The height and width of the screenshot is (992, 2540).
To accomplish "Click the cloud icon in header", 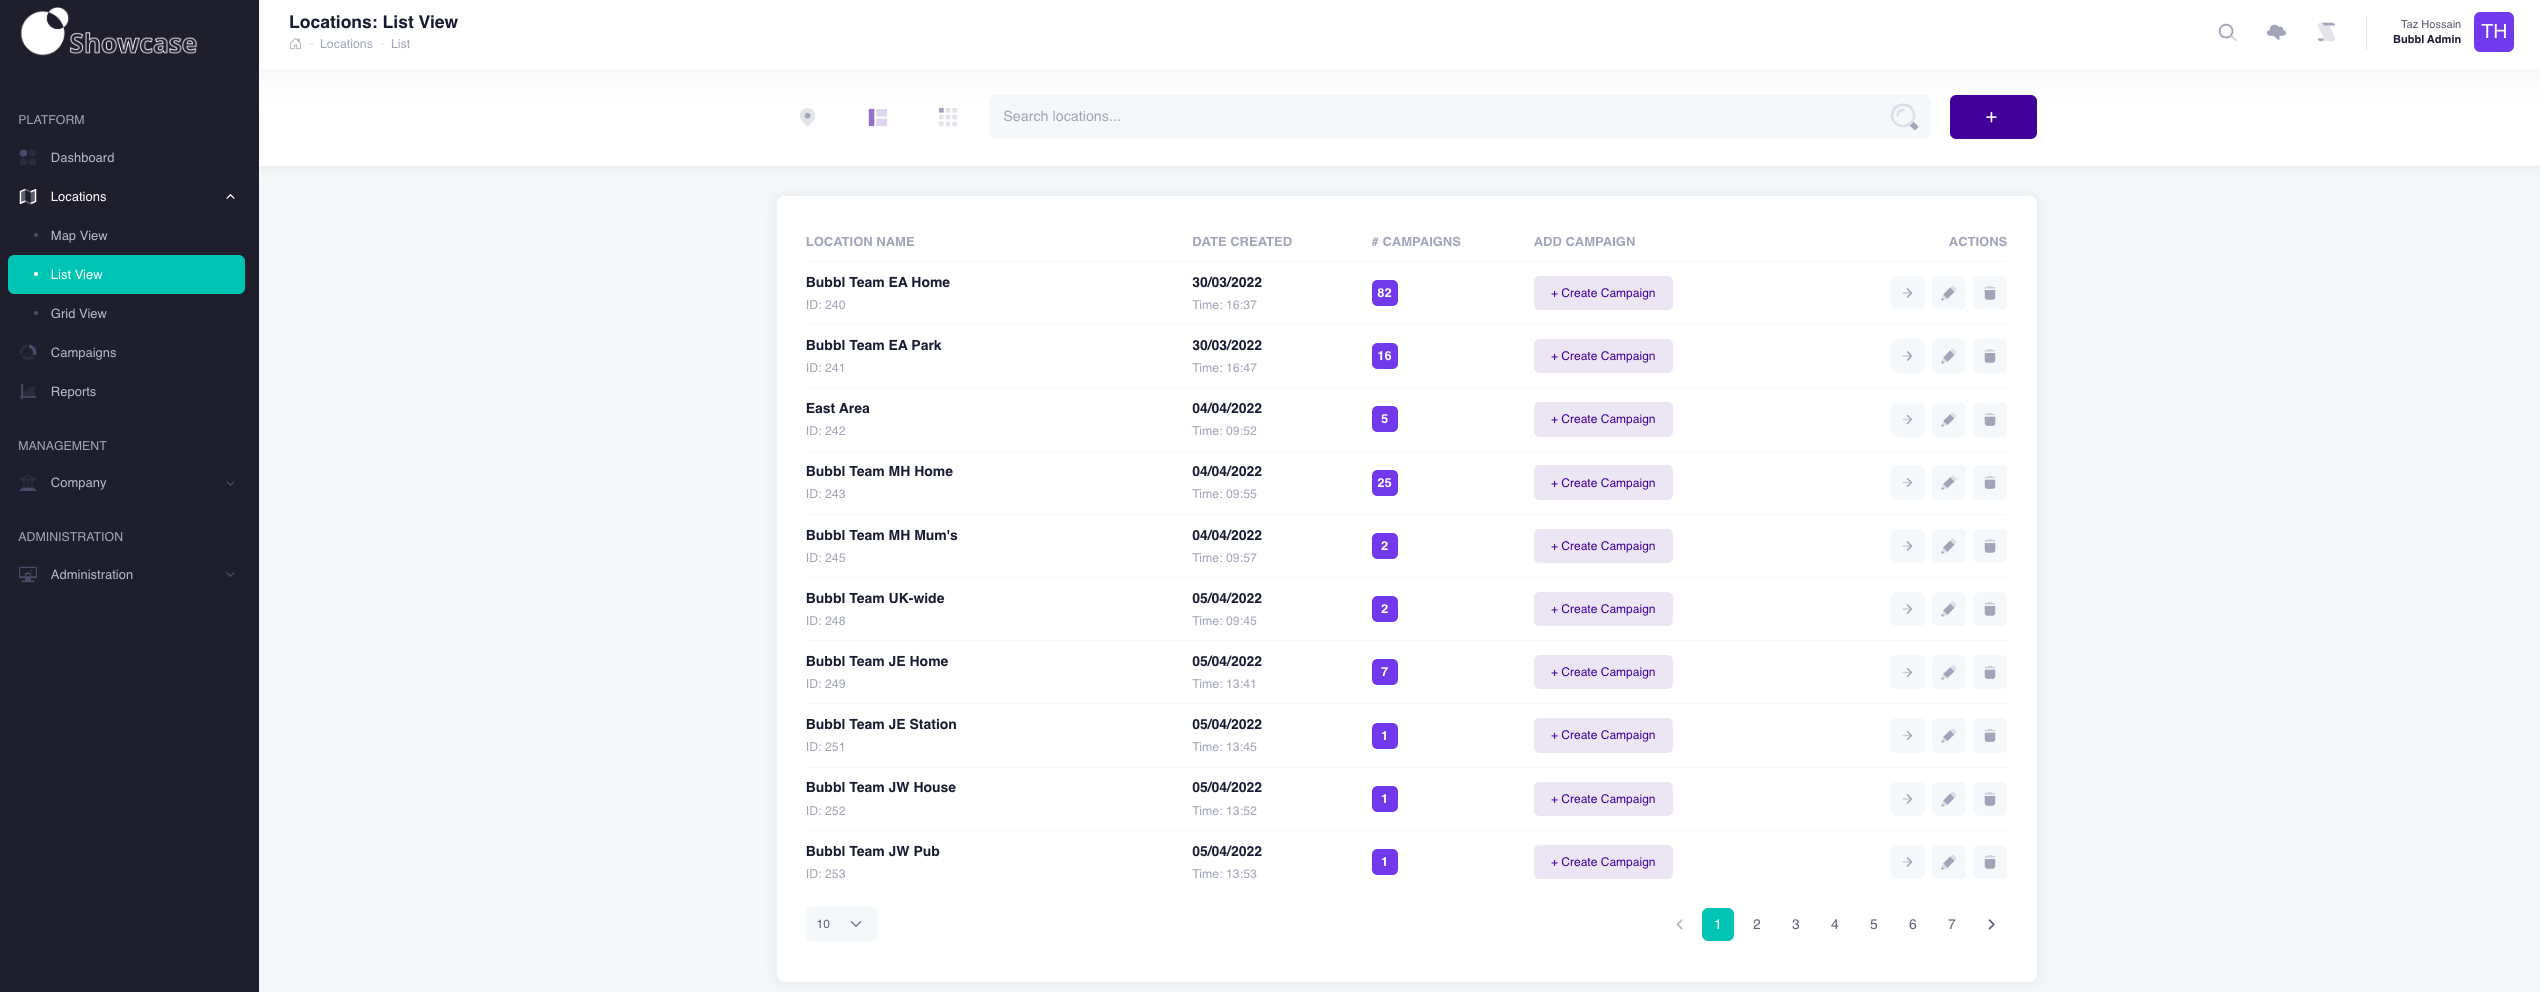I will [2277, 32].
